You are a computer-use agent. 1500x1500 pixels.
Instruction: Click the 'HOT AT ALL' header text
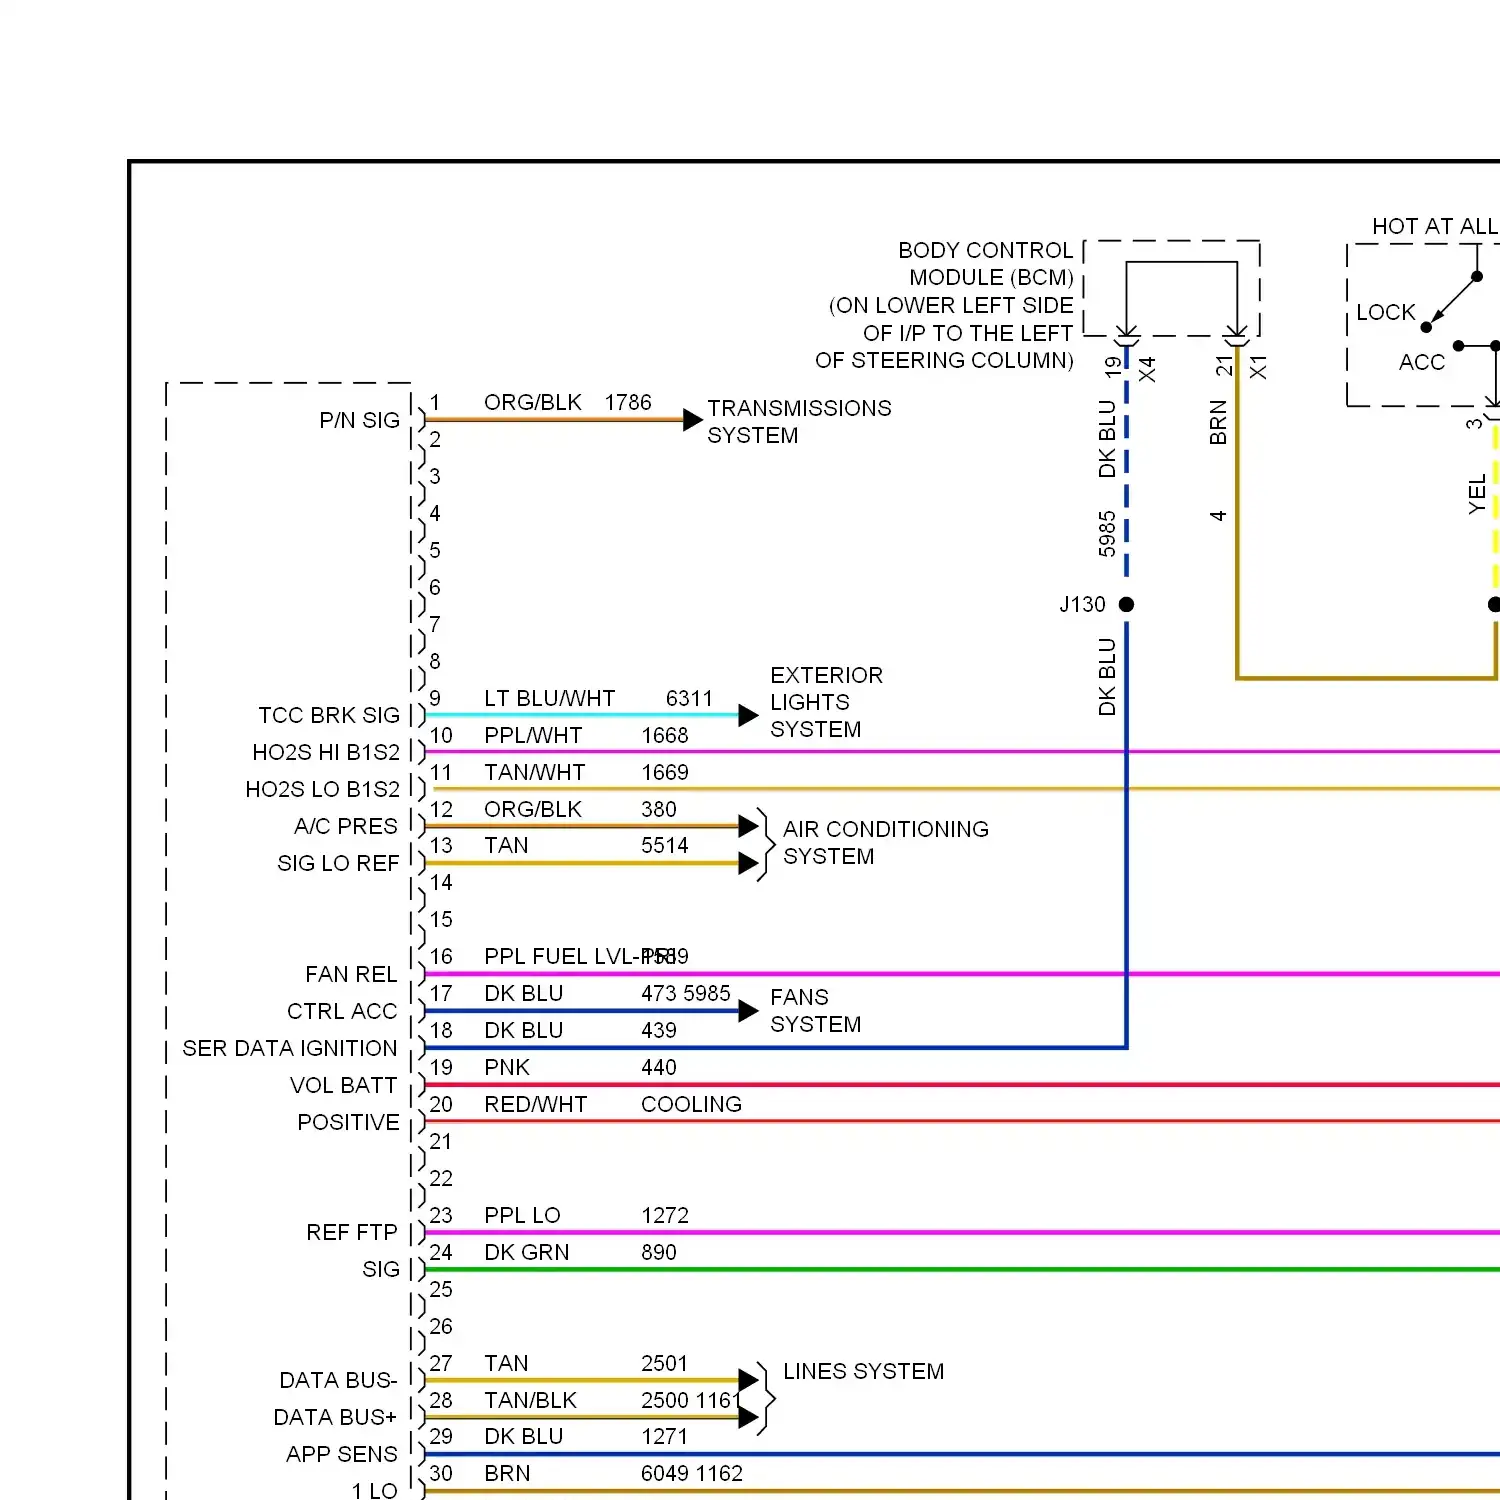click(x=1434, y=226)
